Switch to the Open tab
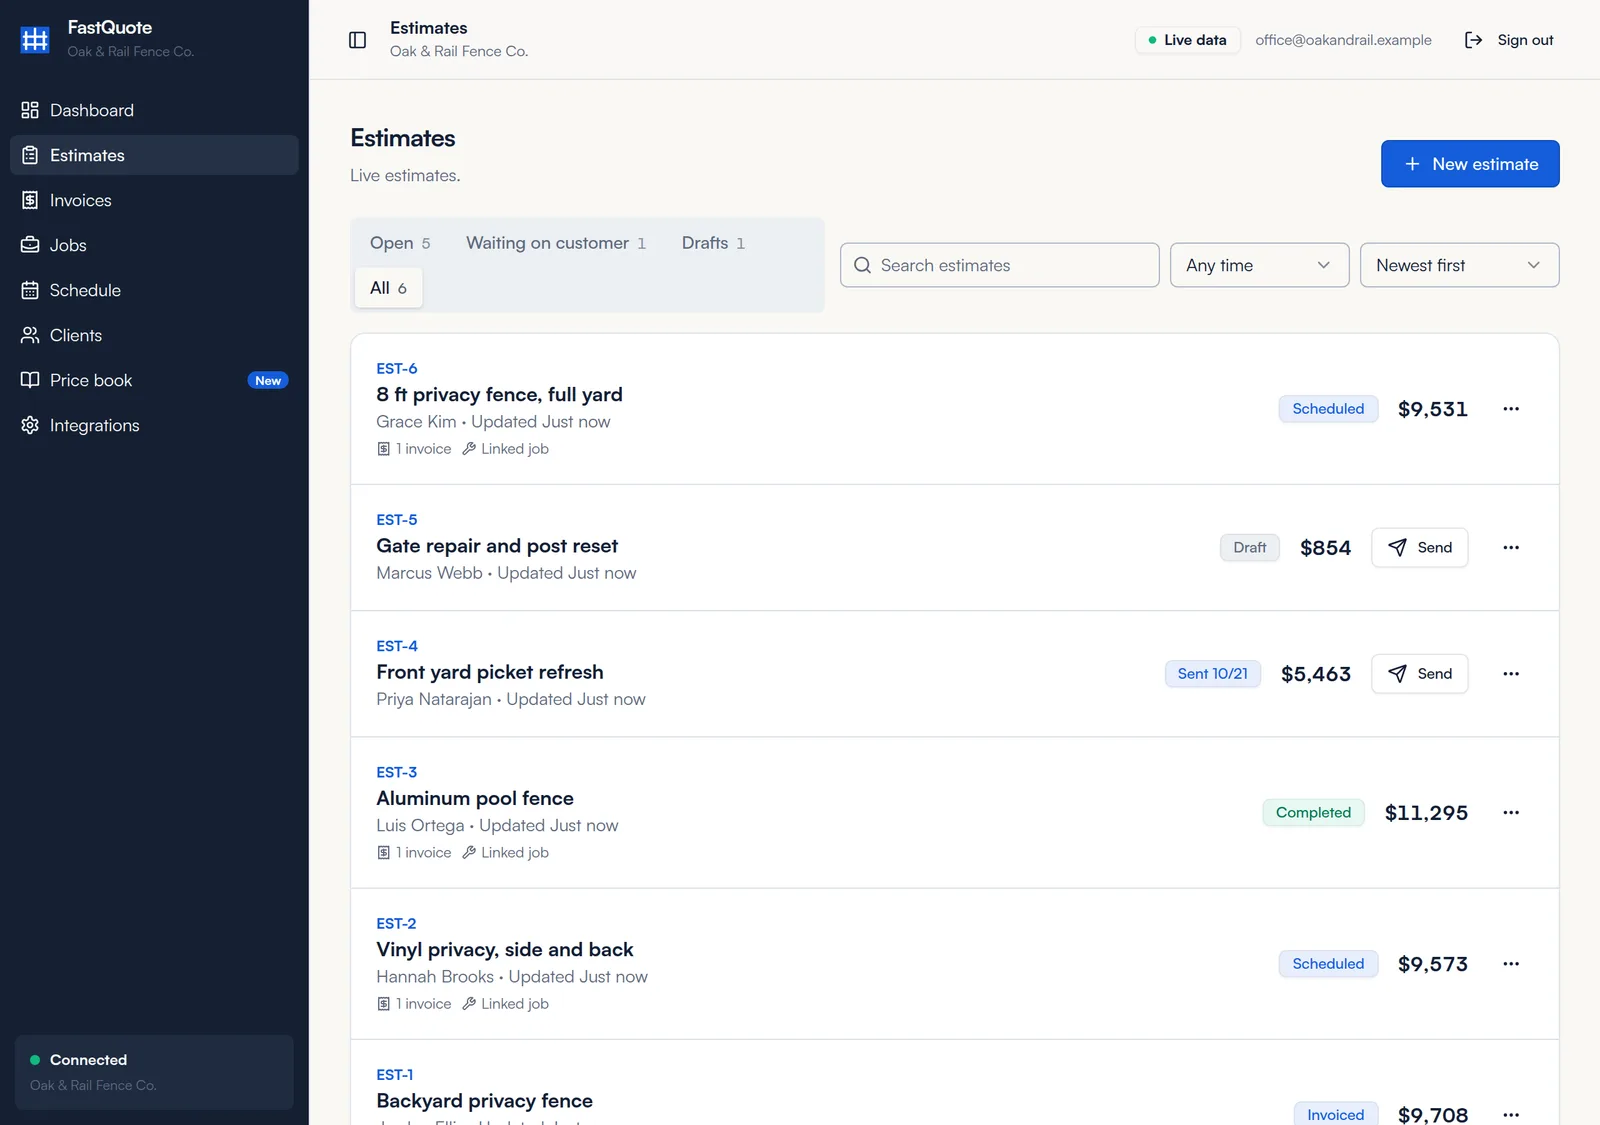 pyautogui.click(x=400, y=243)
